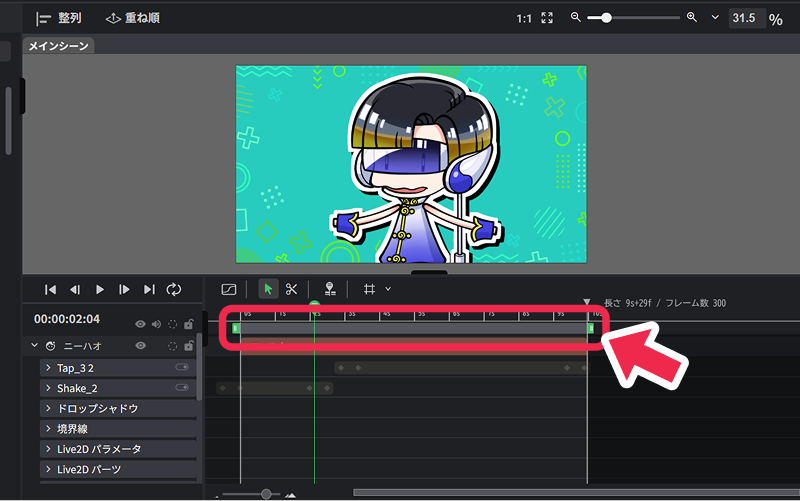This screenshot has height=501, width=800.
Task: Select the scissors cut tool
Action: [292, 289]
